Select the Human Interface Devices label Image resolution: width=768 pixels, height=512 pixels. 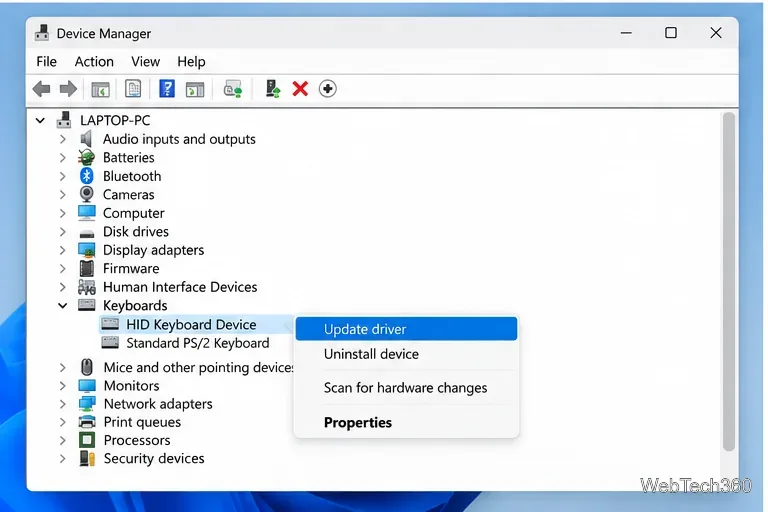pos(180,287)
